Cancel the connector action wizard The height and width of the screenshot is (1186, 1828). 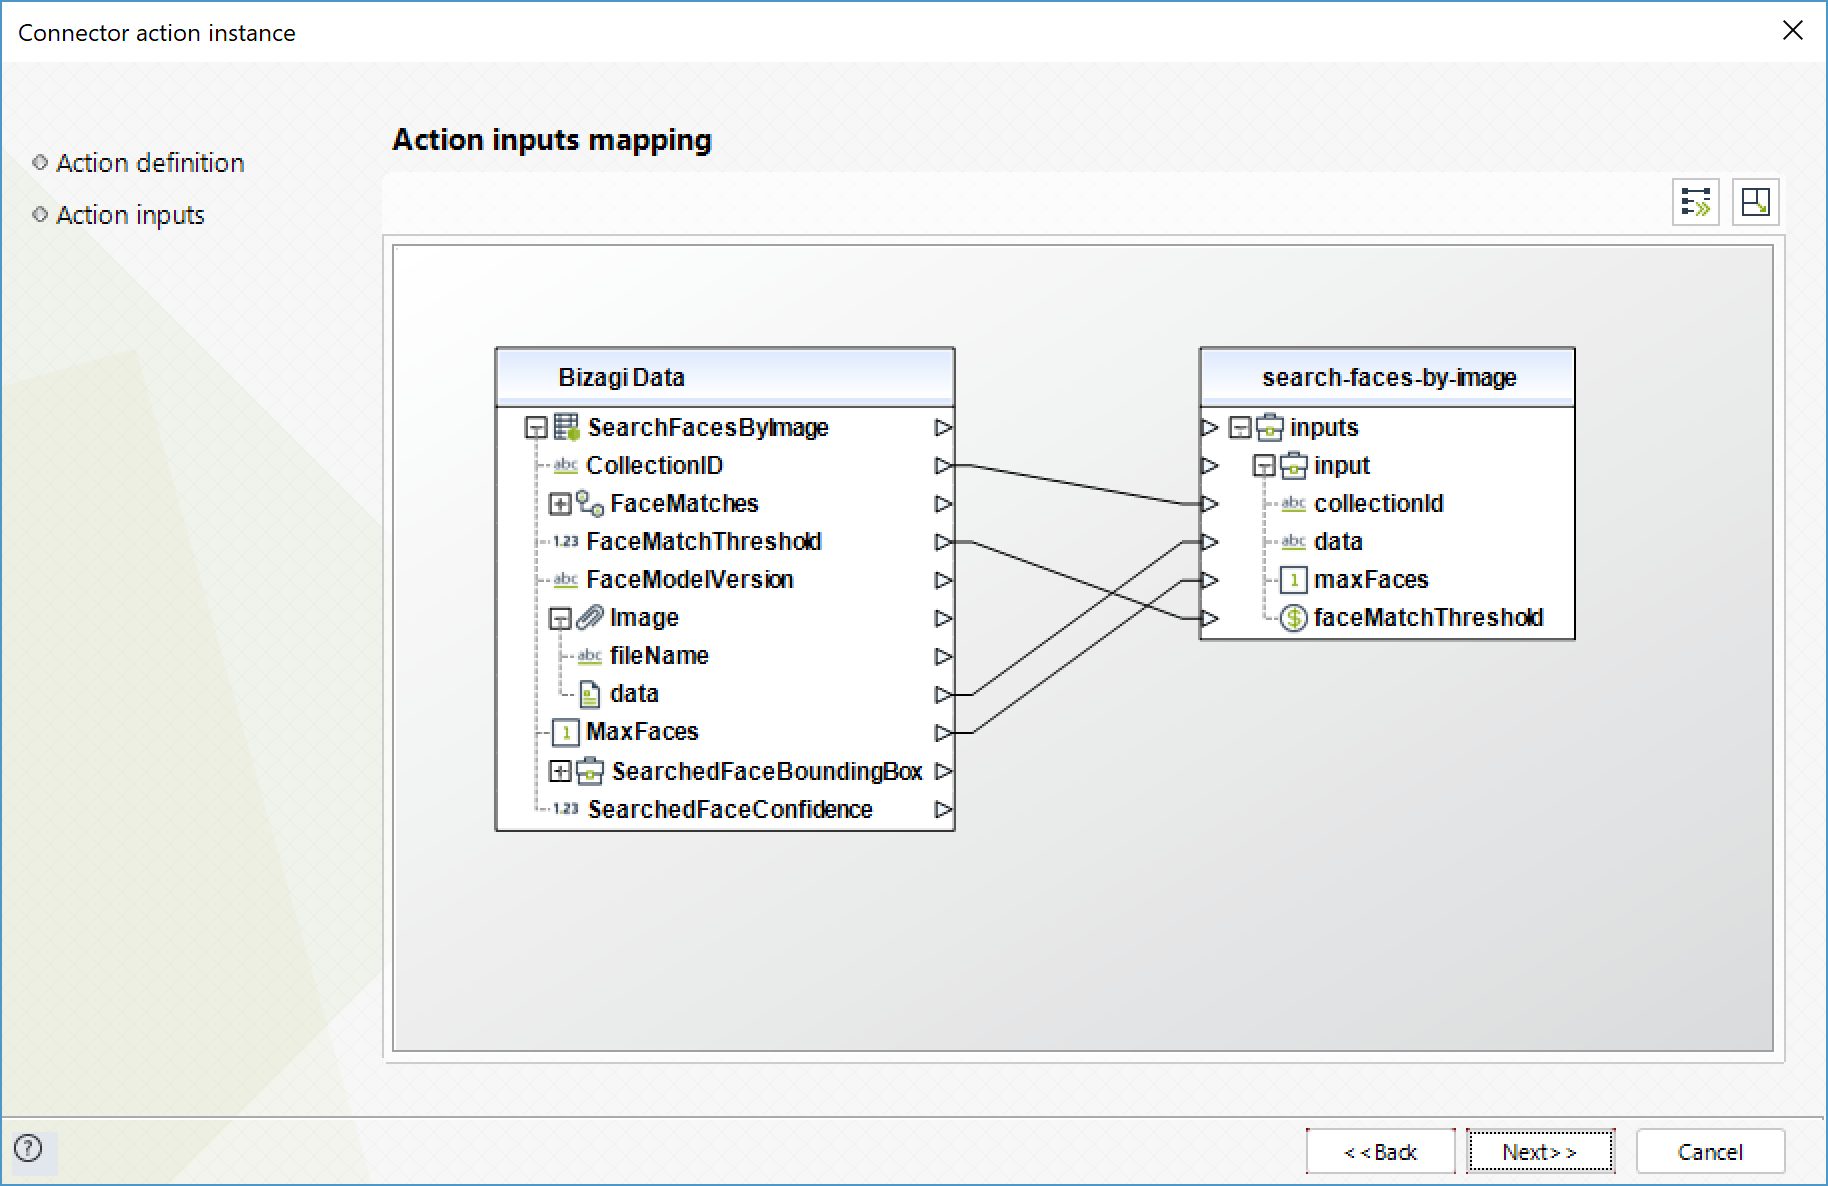click(1710, 1152)
